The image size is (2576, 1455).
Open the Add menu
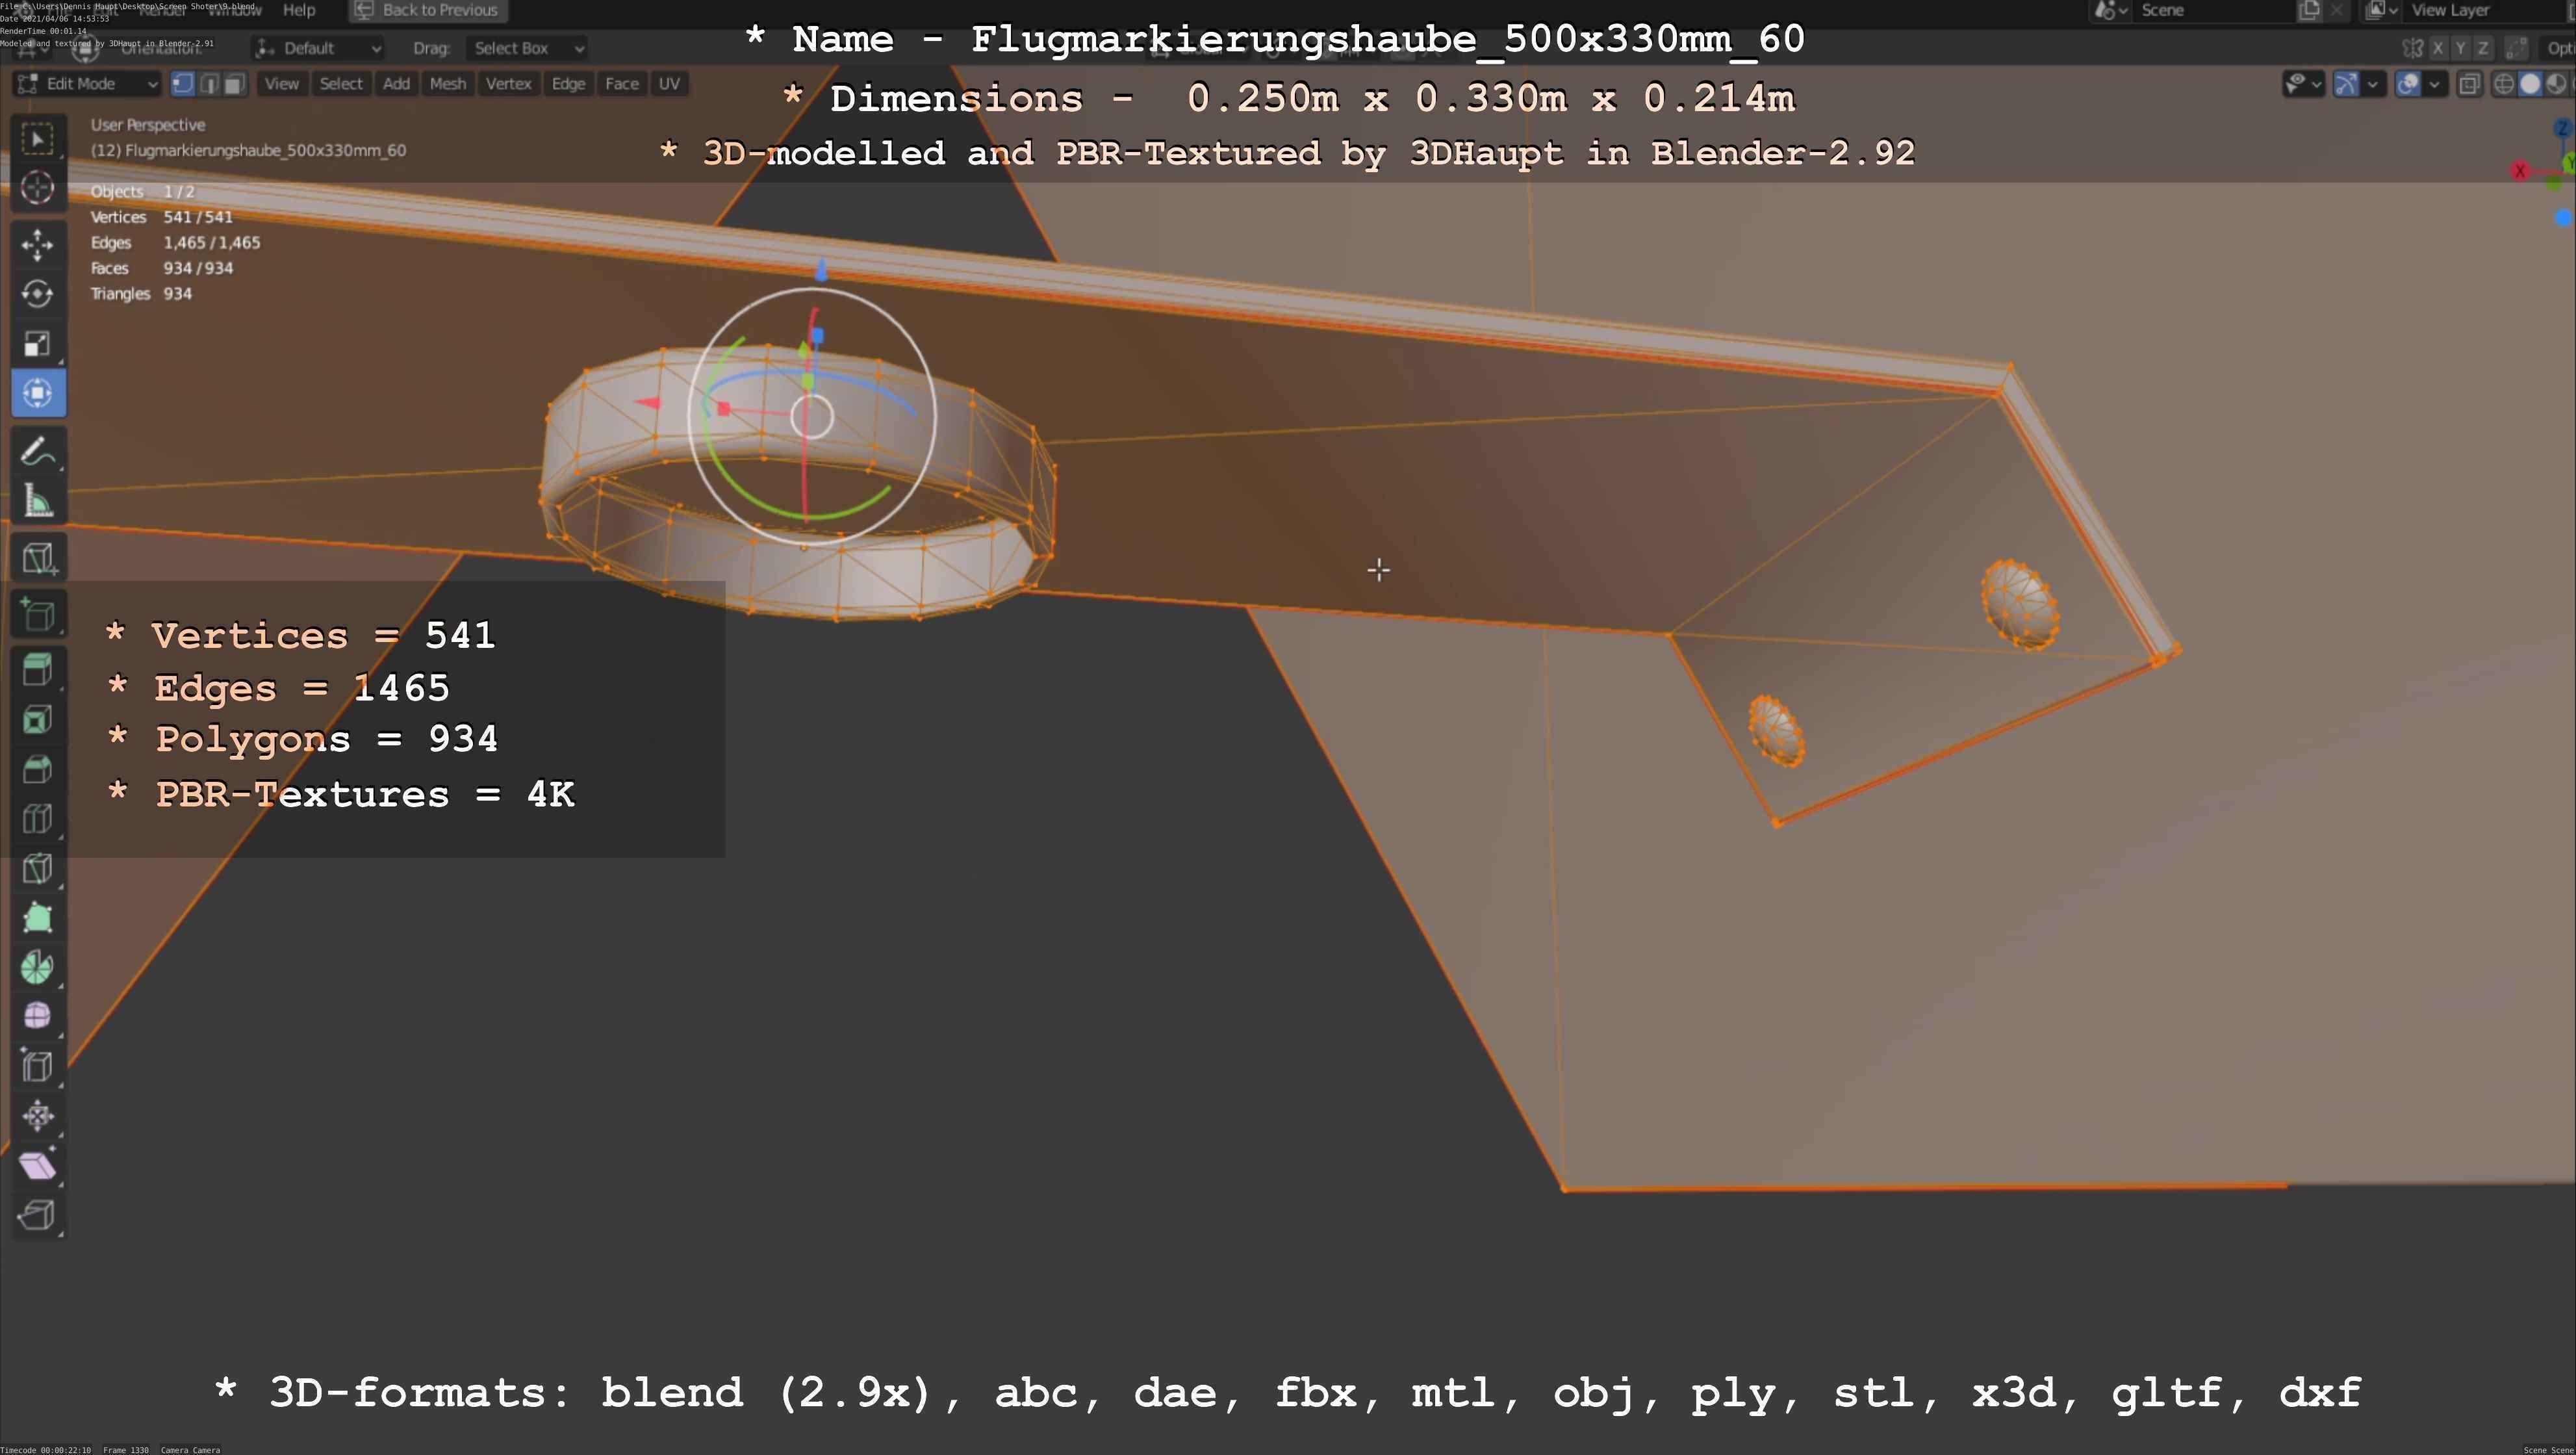[396, 84]
